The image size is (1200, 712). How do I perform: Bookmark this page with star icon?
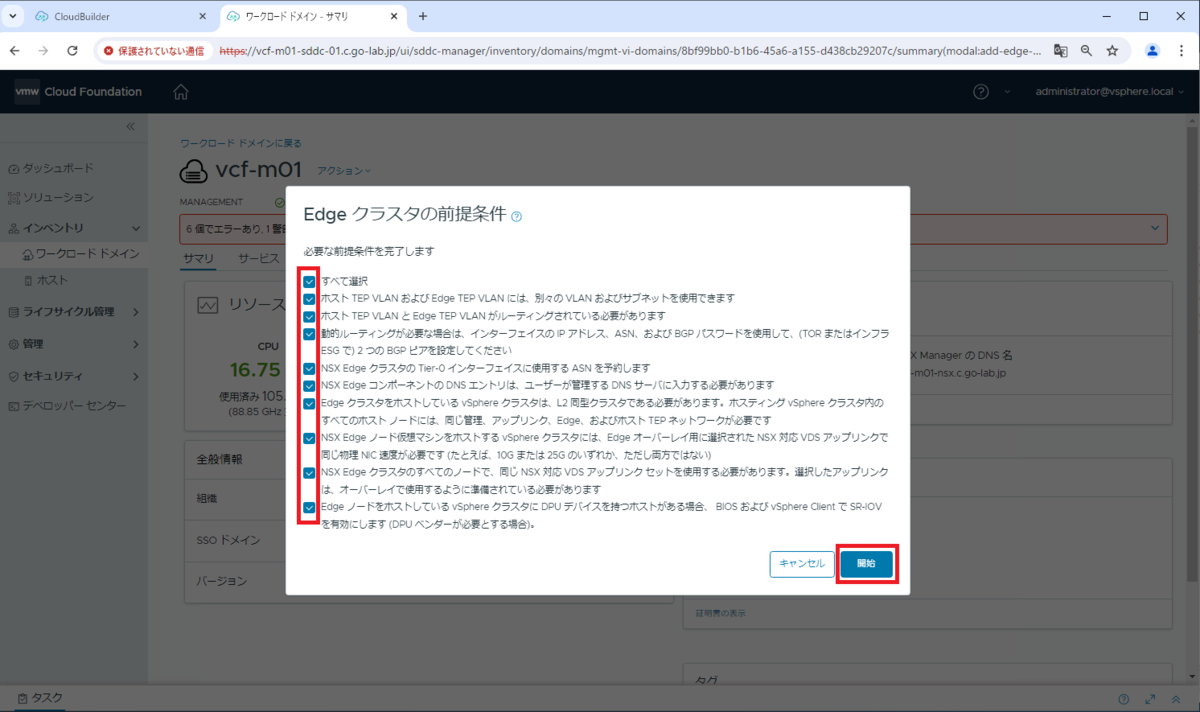tap(1112, 50)
